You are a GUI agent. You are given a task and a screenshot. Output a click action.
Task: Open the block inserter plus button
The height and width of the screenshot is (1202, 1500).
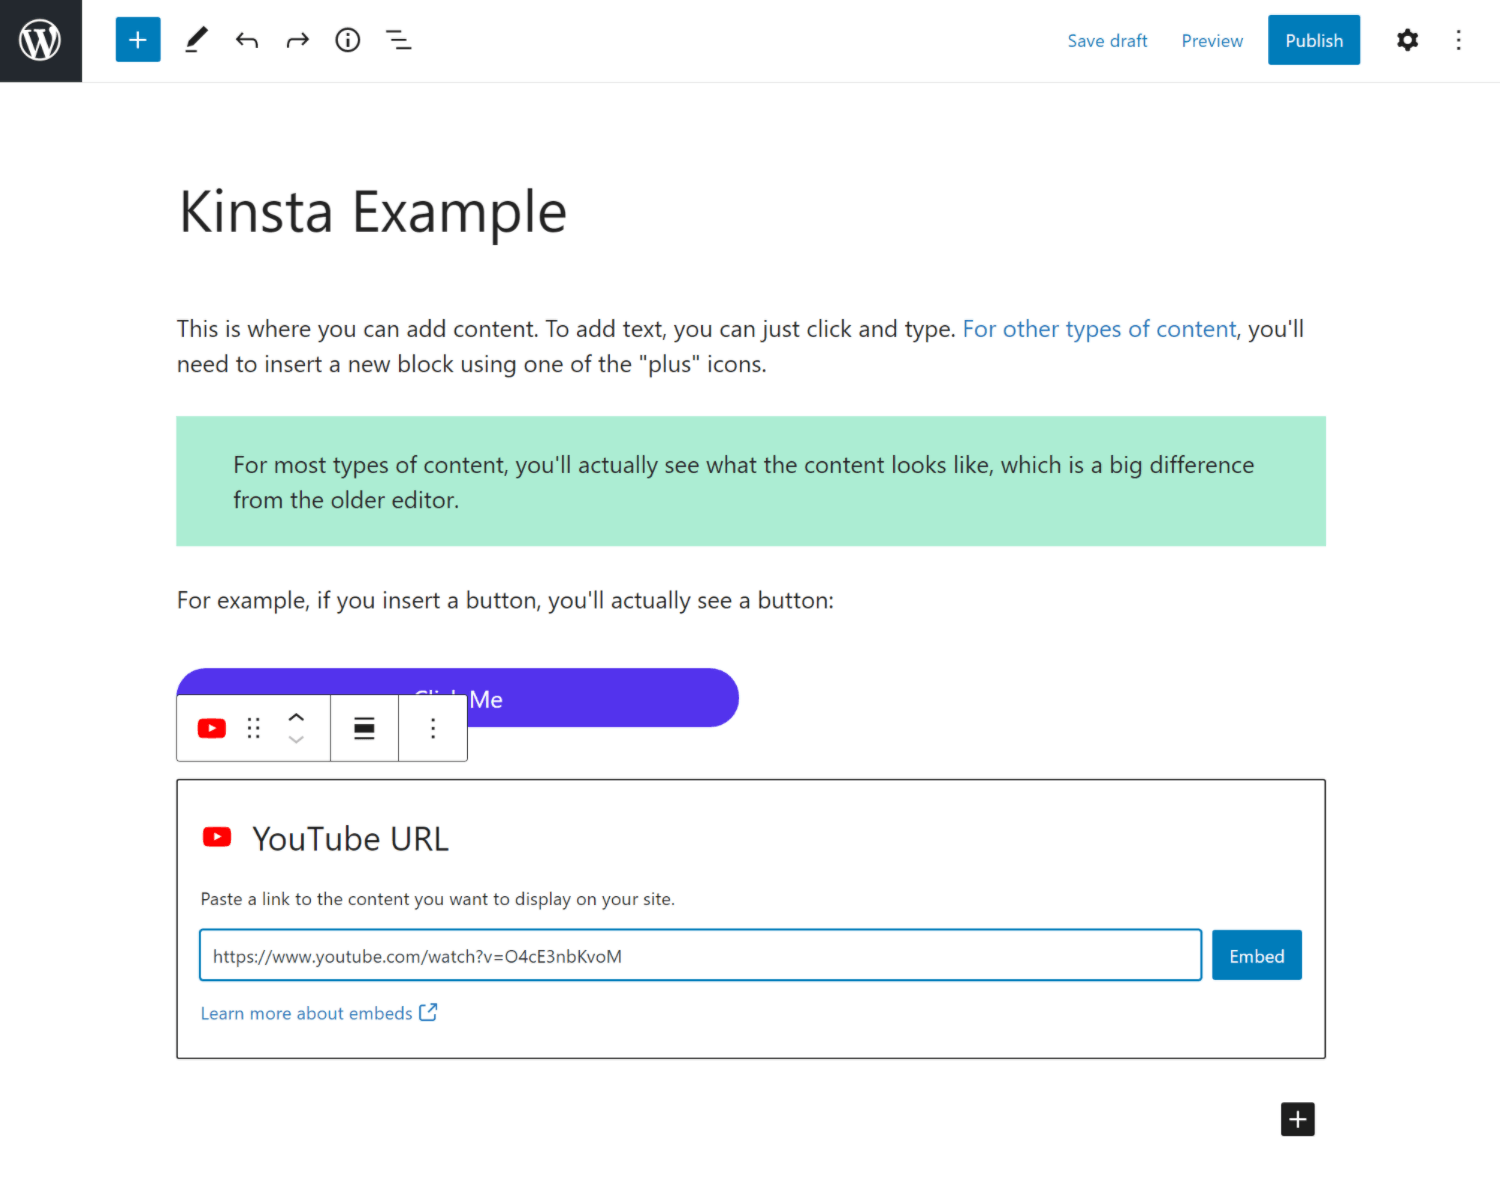(138, 40)
